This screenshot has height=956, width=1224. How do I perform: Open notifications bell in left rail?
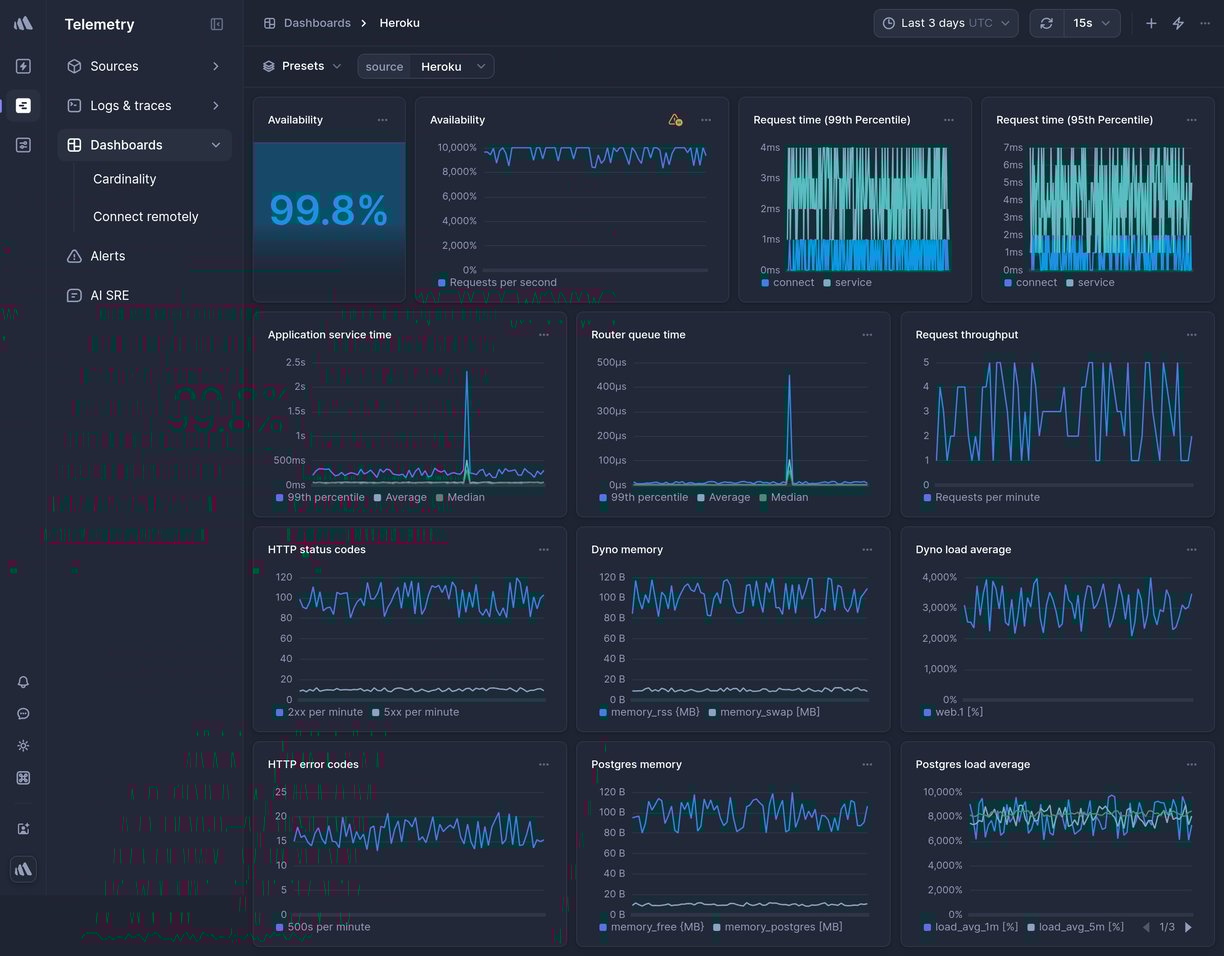coord(23,682)
